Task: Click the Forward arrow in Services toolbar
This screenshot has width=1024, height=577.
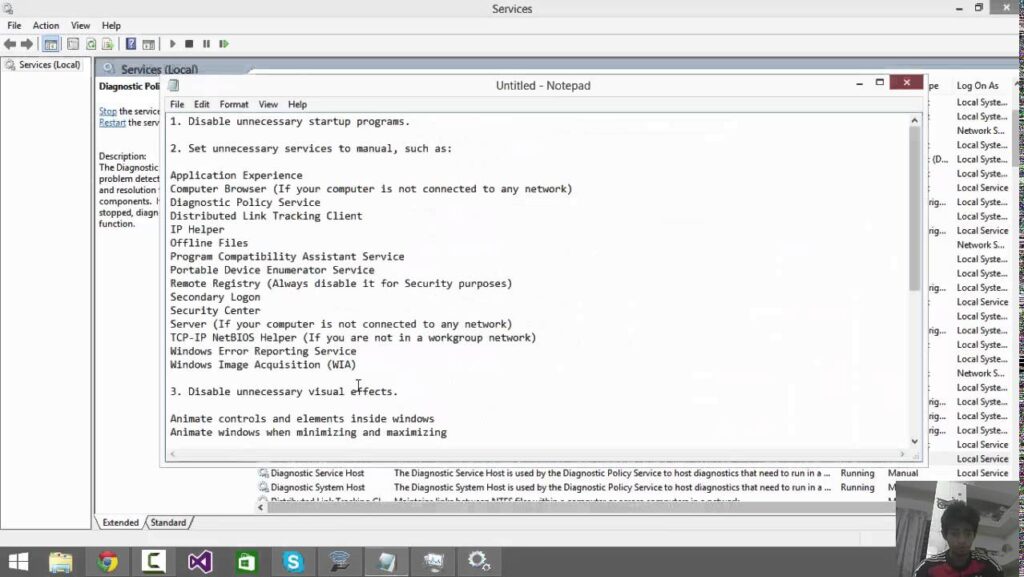Action: click(x=27, y=44)
